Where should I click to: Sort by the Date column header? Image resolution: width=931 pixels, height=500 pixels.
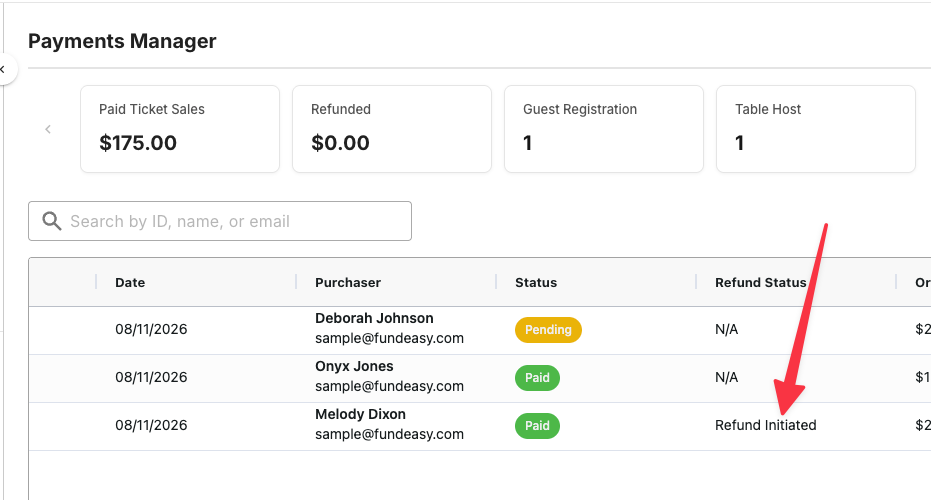pos(130,283)
